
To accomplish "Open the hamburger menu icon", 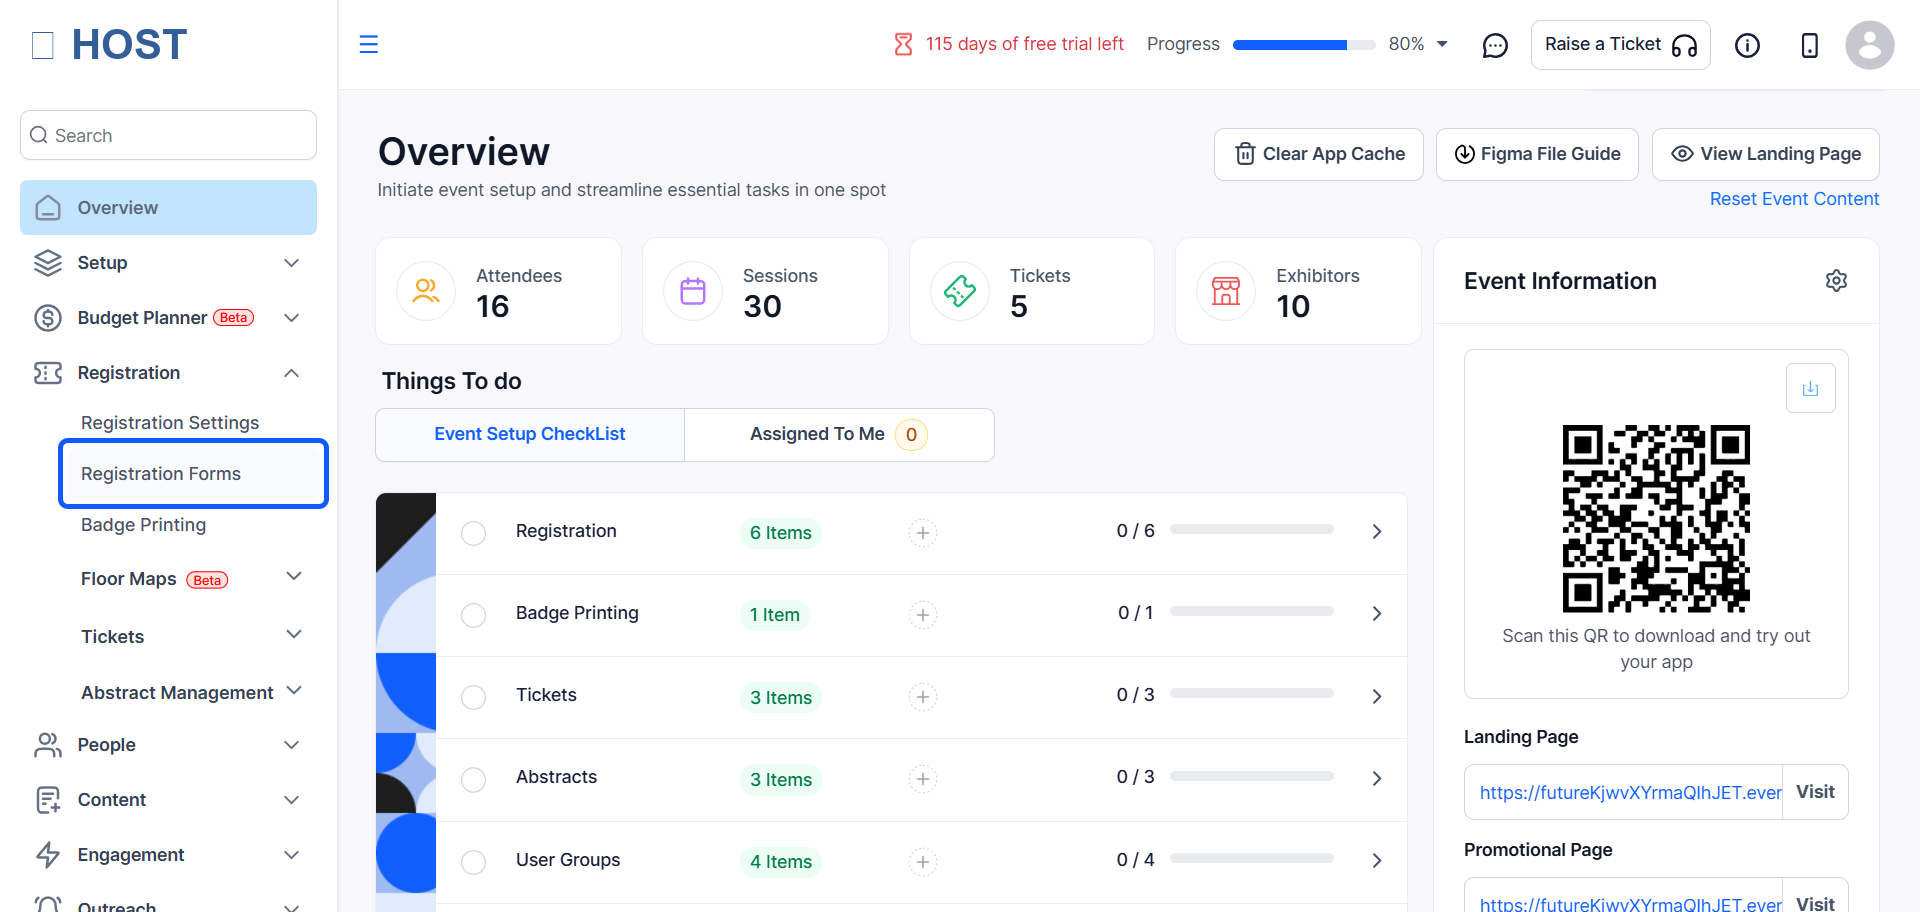I will click(368, 44).
